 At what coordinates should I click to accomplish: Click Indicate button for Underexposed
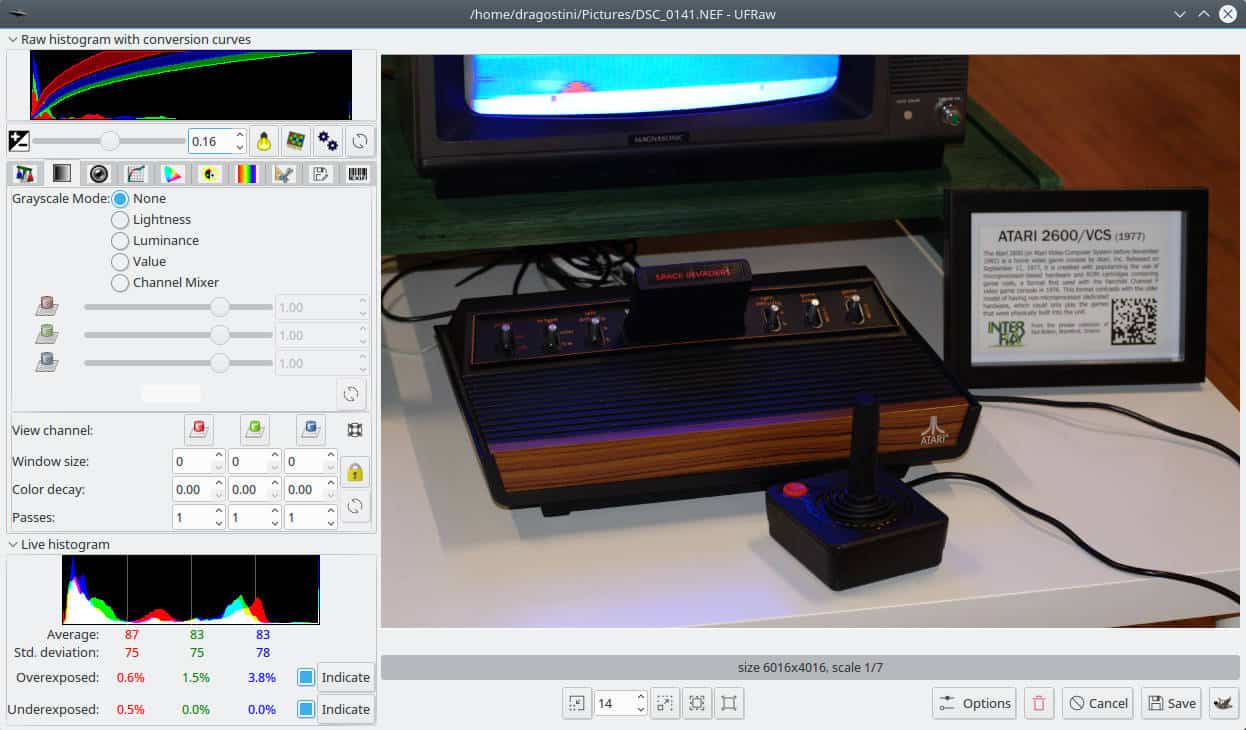[346, 710]
